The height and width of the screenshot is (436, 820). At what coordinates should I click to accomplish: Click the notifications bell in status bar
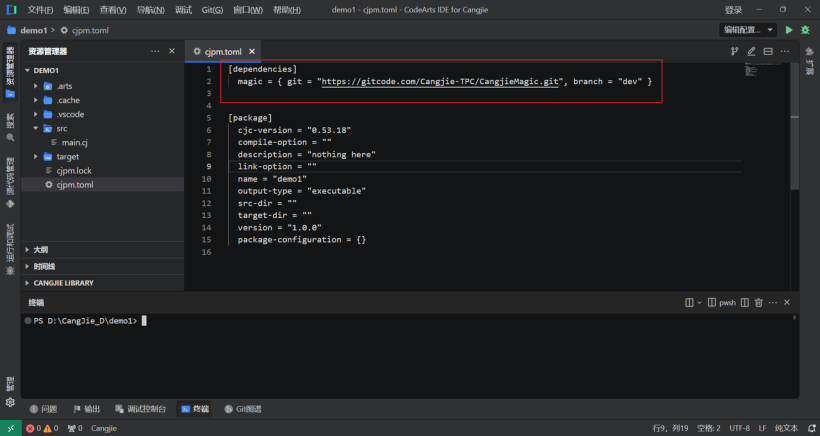click(811, 428)
